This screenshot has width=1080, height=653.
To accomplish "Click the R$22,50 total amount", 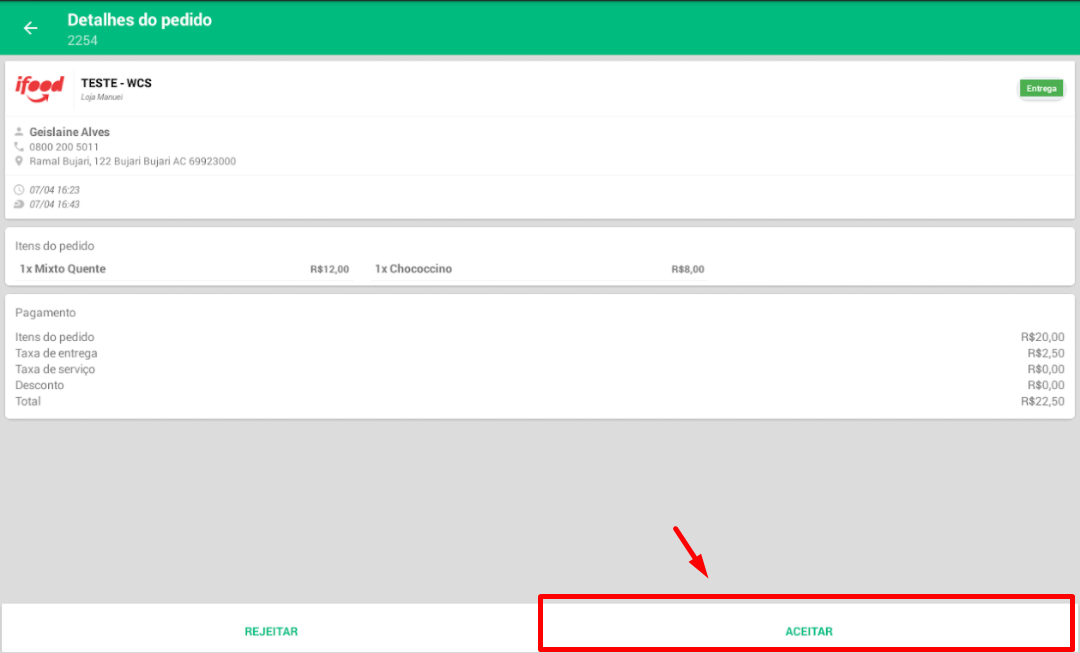I will click(1043, 401).
